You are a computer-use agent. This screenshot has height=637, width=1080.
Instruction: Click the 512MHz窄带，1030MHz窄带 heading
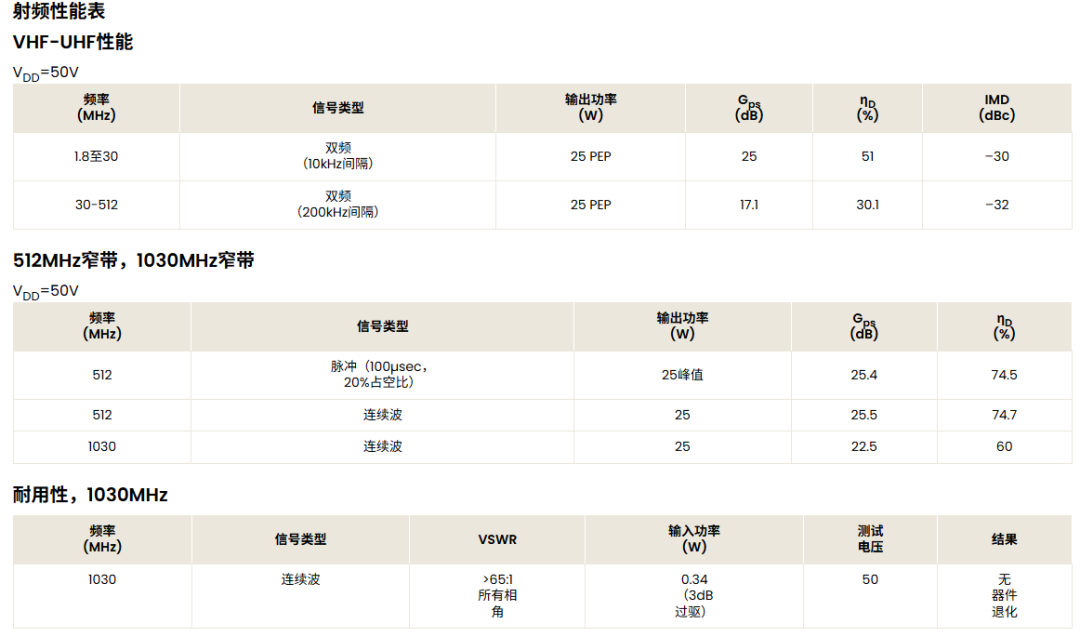pyautogui.click(x=134, y=260)
